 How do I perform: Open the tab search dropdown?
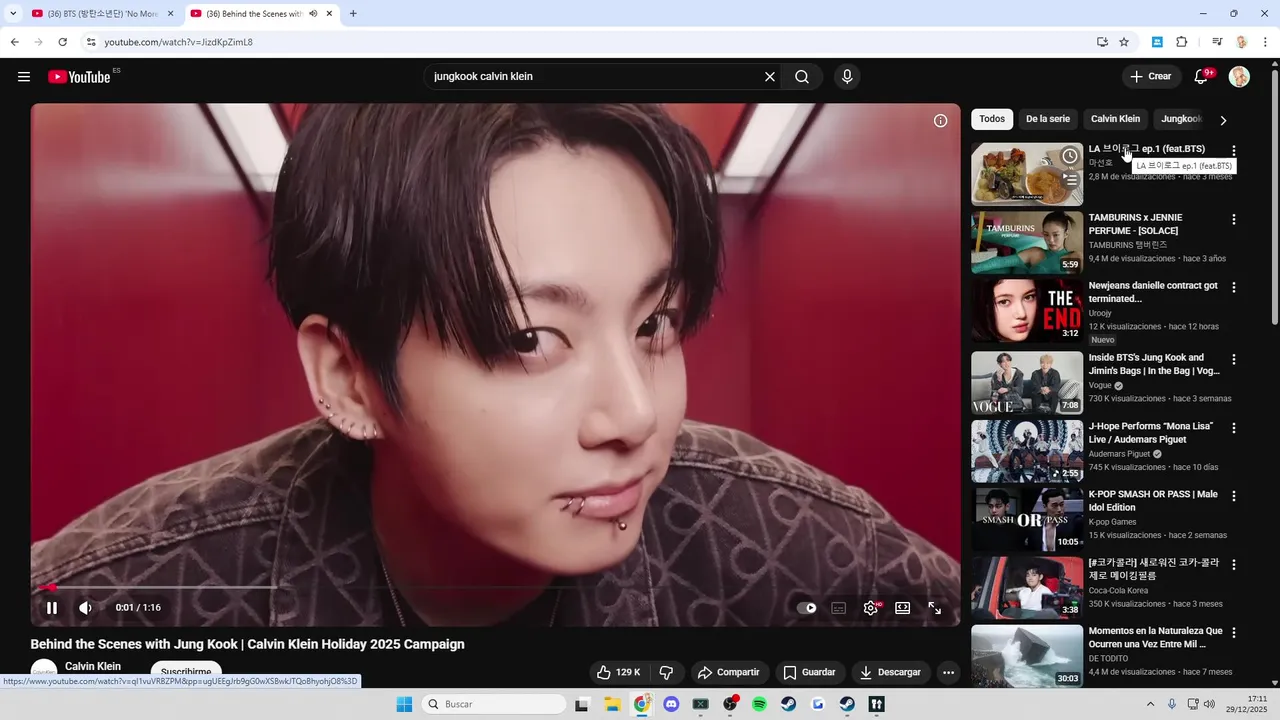tap(12, 14)
